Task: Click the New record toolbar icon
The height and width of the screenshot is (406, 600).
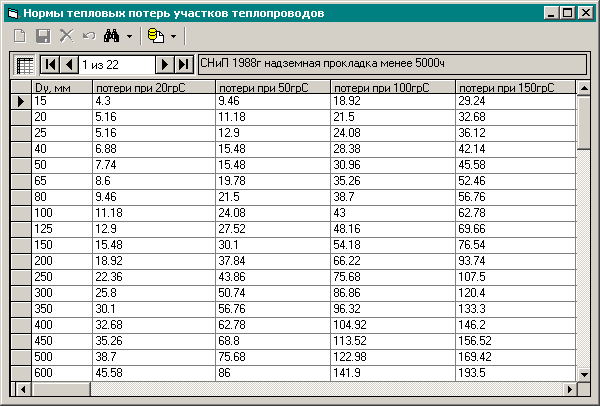Action: [19, 36]
